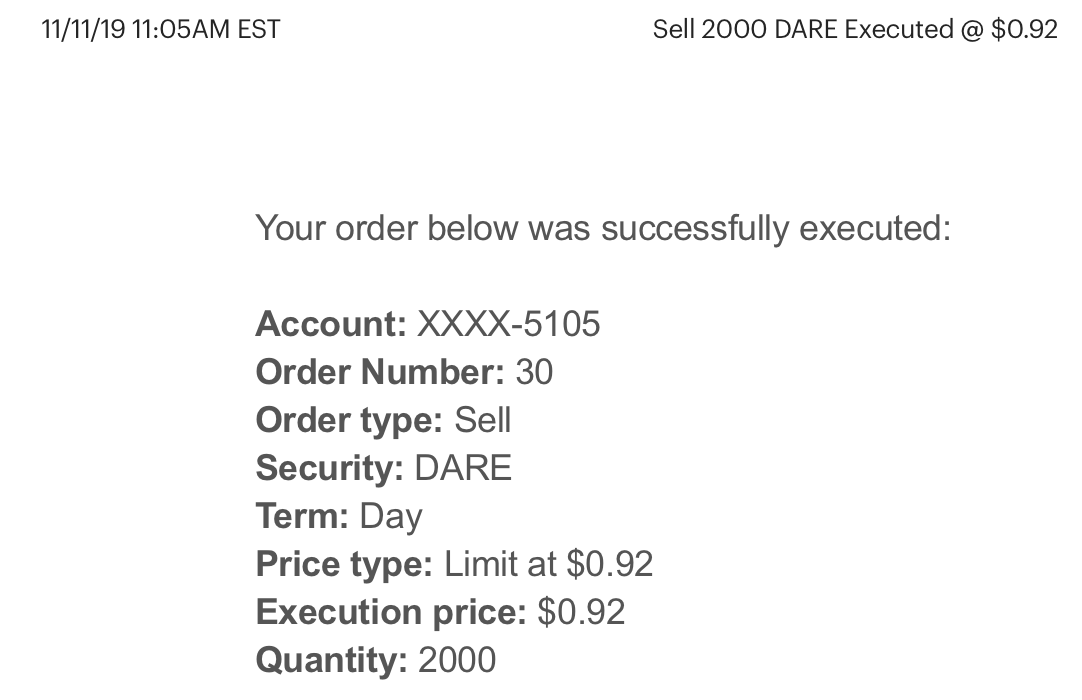Select the Quantity label
Screen dimensions: 1082x700
pyautogui.click(x=331, y=660)
